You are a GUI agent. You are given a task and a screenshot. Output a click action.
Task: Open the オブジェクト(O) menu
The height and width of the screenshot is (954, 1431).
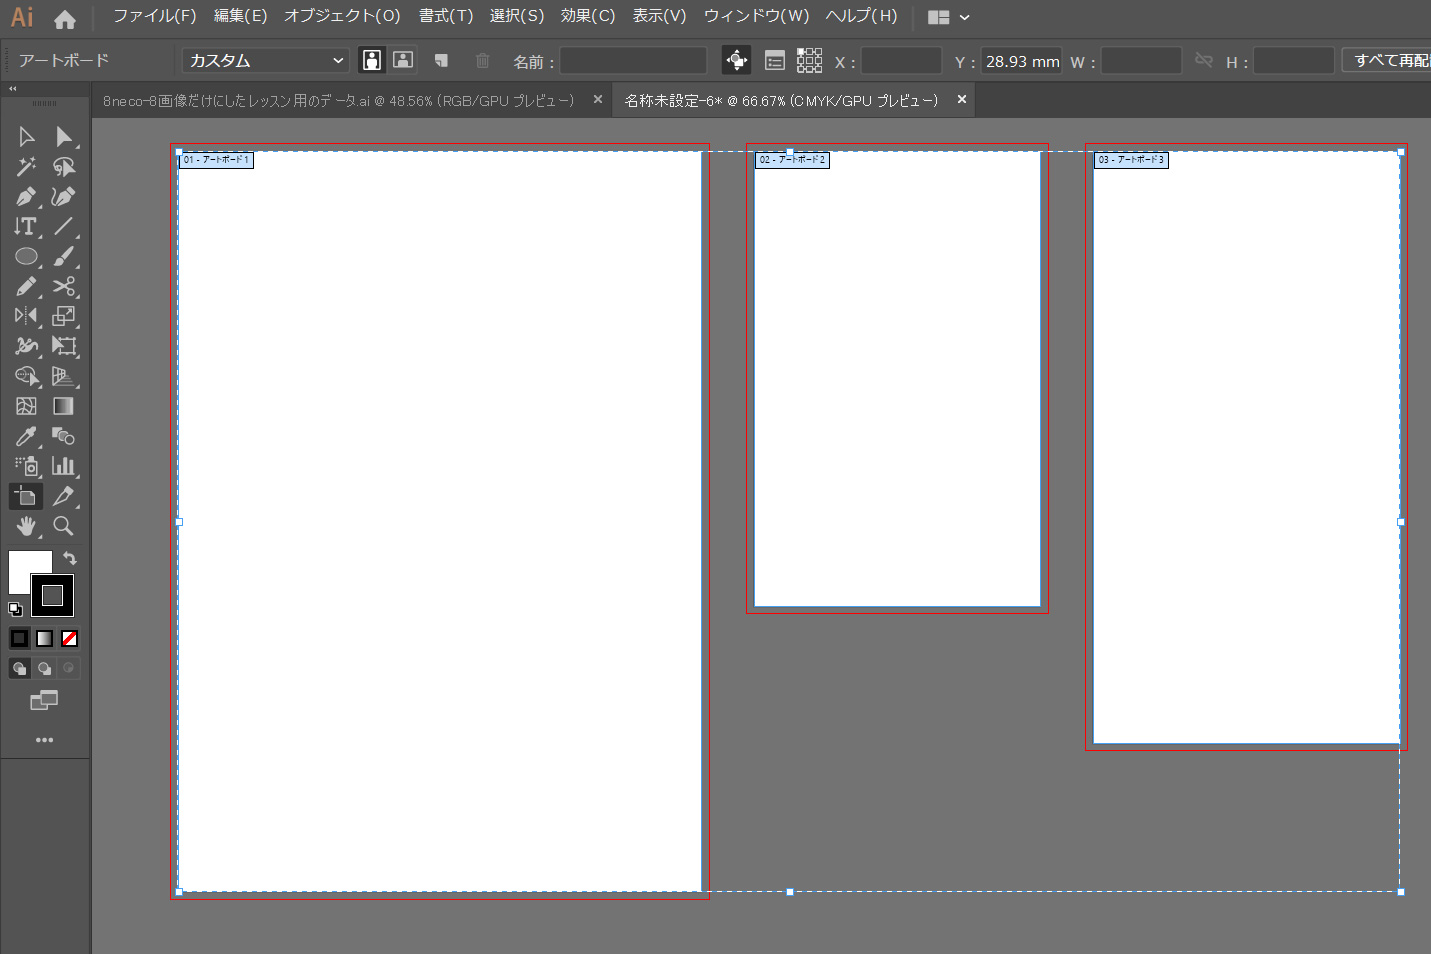point(342,16)
